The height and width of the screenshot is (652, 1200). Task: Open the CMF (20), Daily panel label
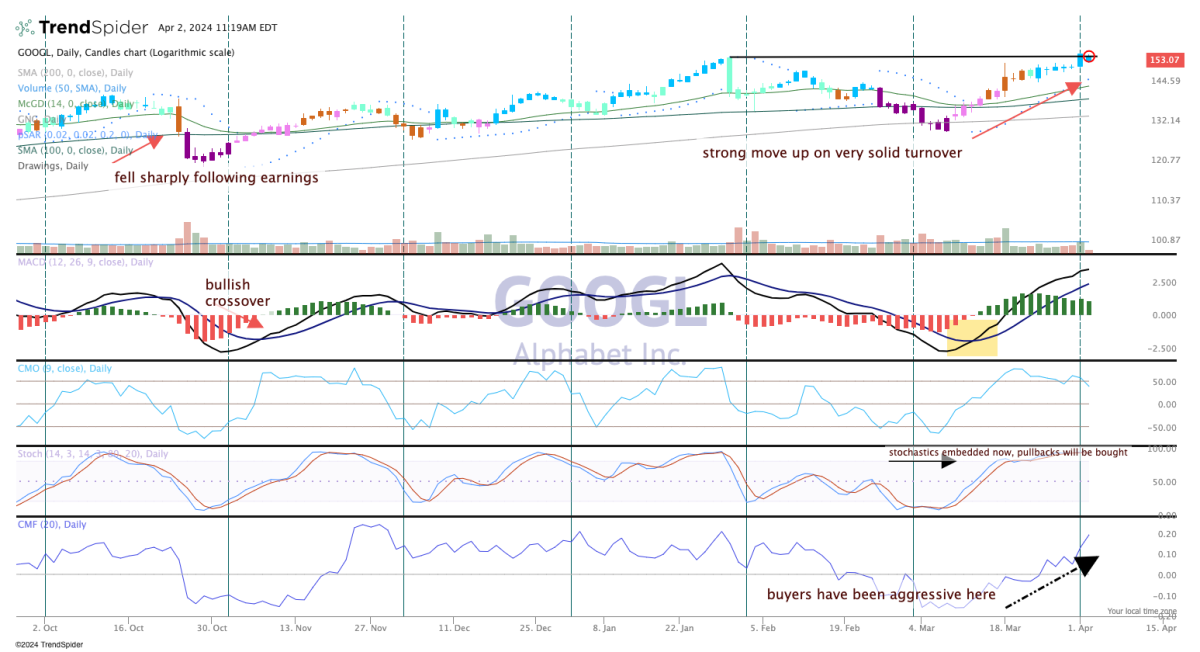pos(52,524)
